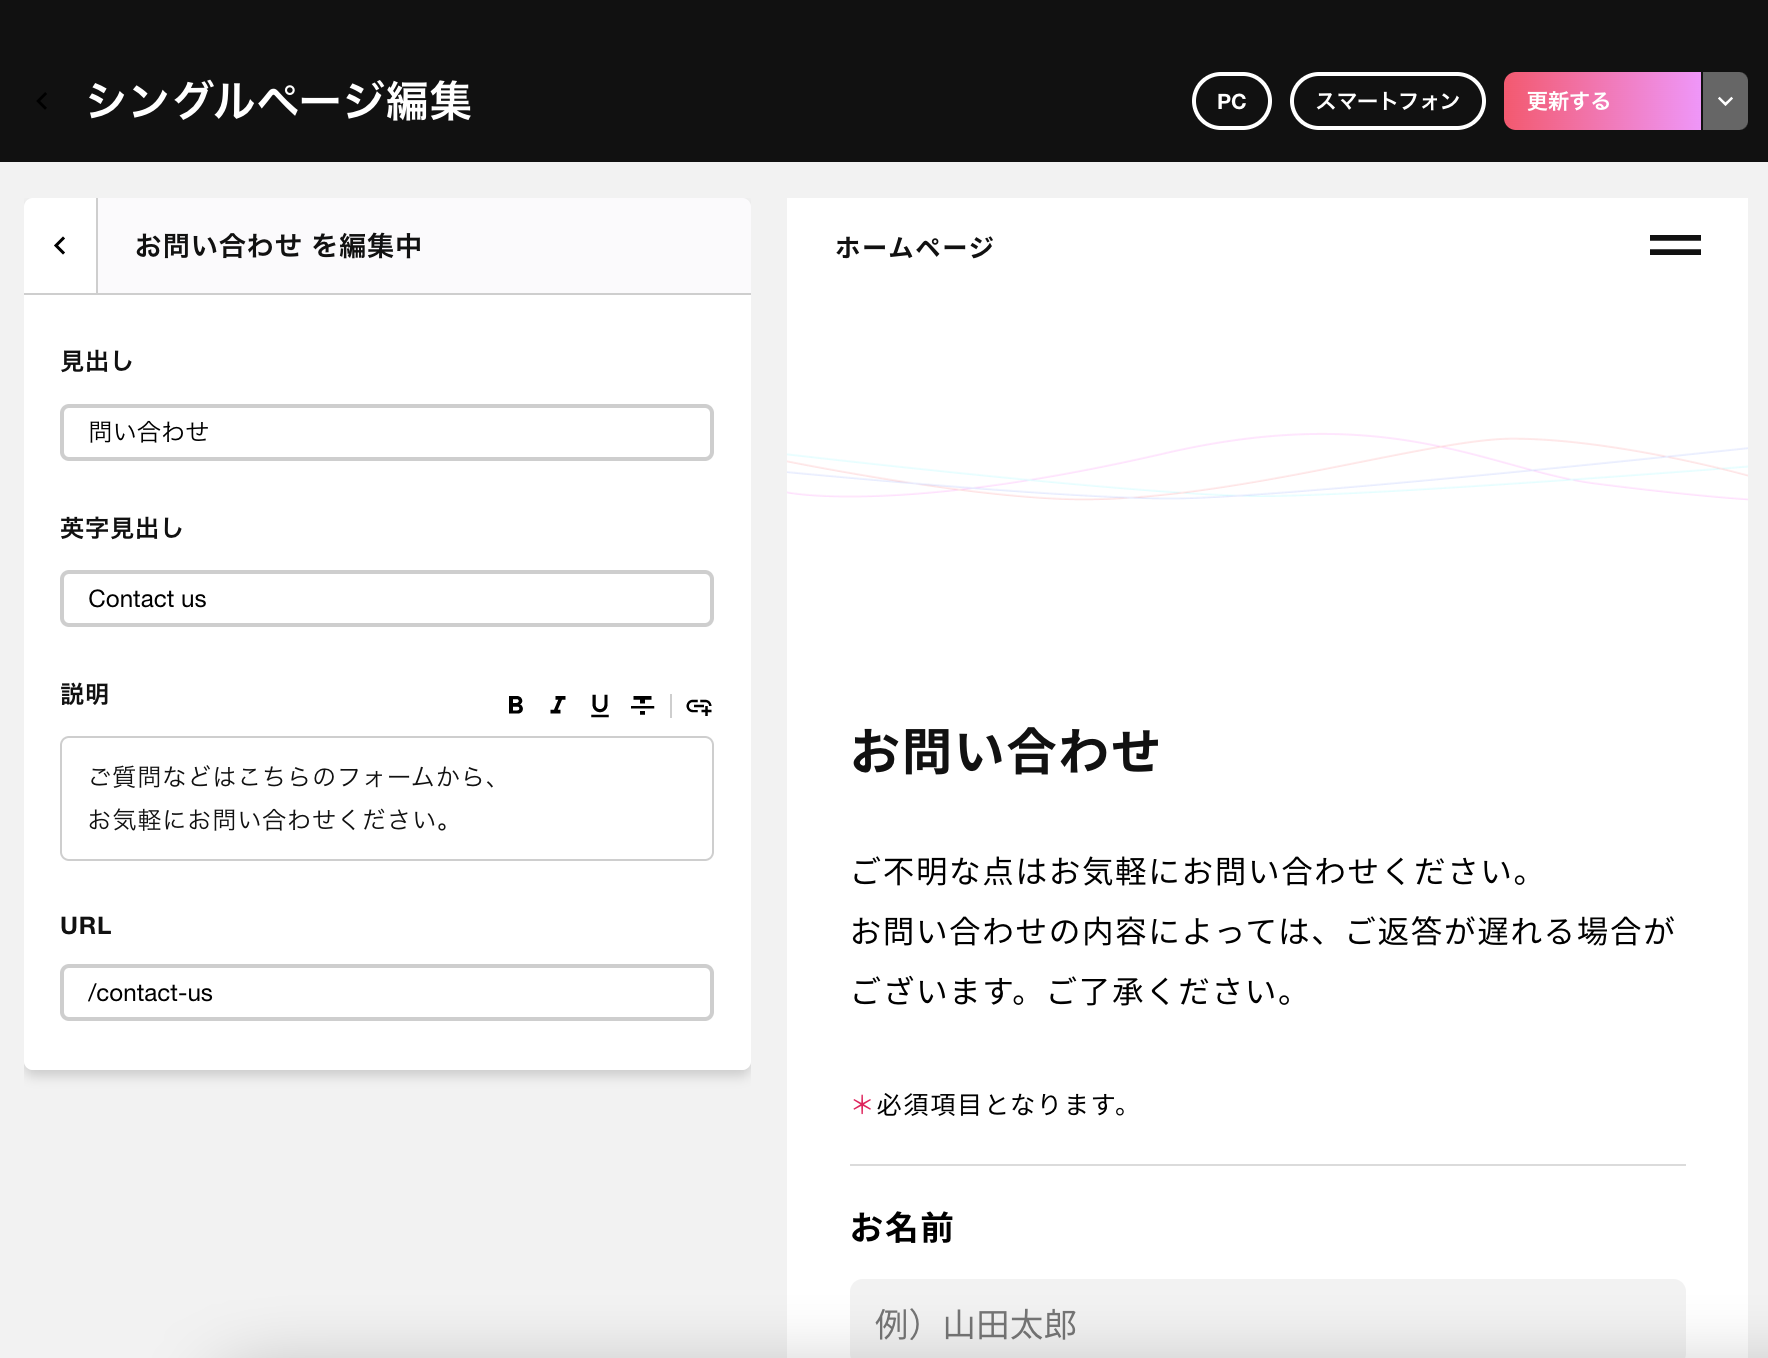The height and width of the screenshot is (1358, 1768).
Task: Click the ＊必須項目となります。 note
Action: 990,1105
